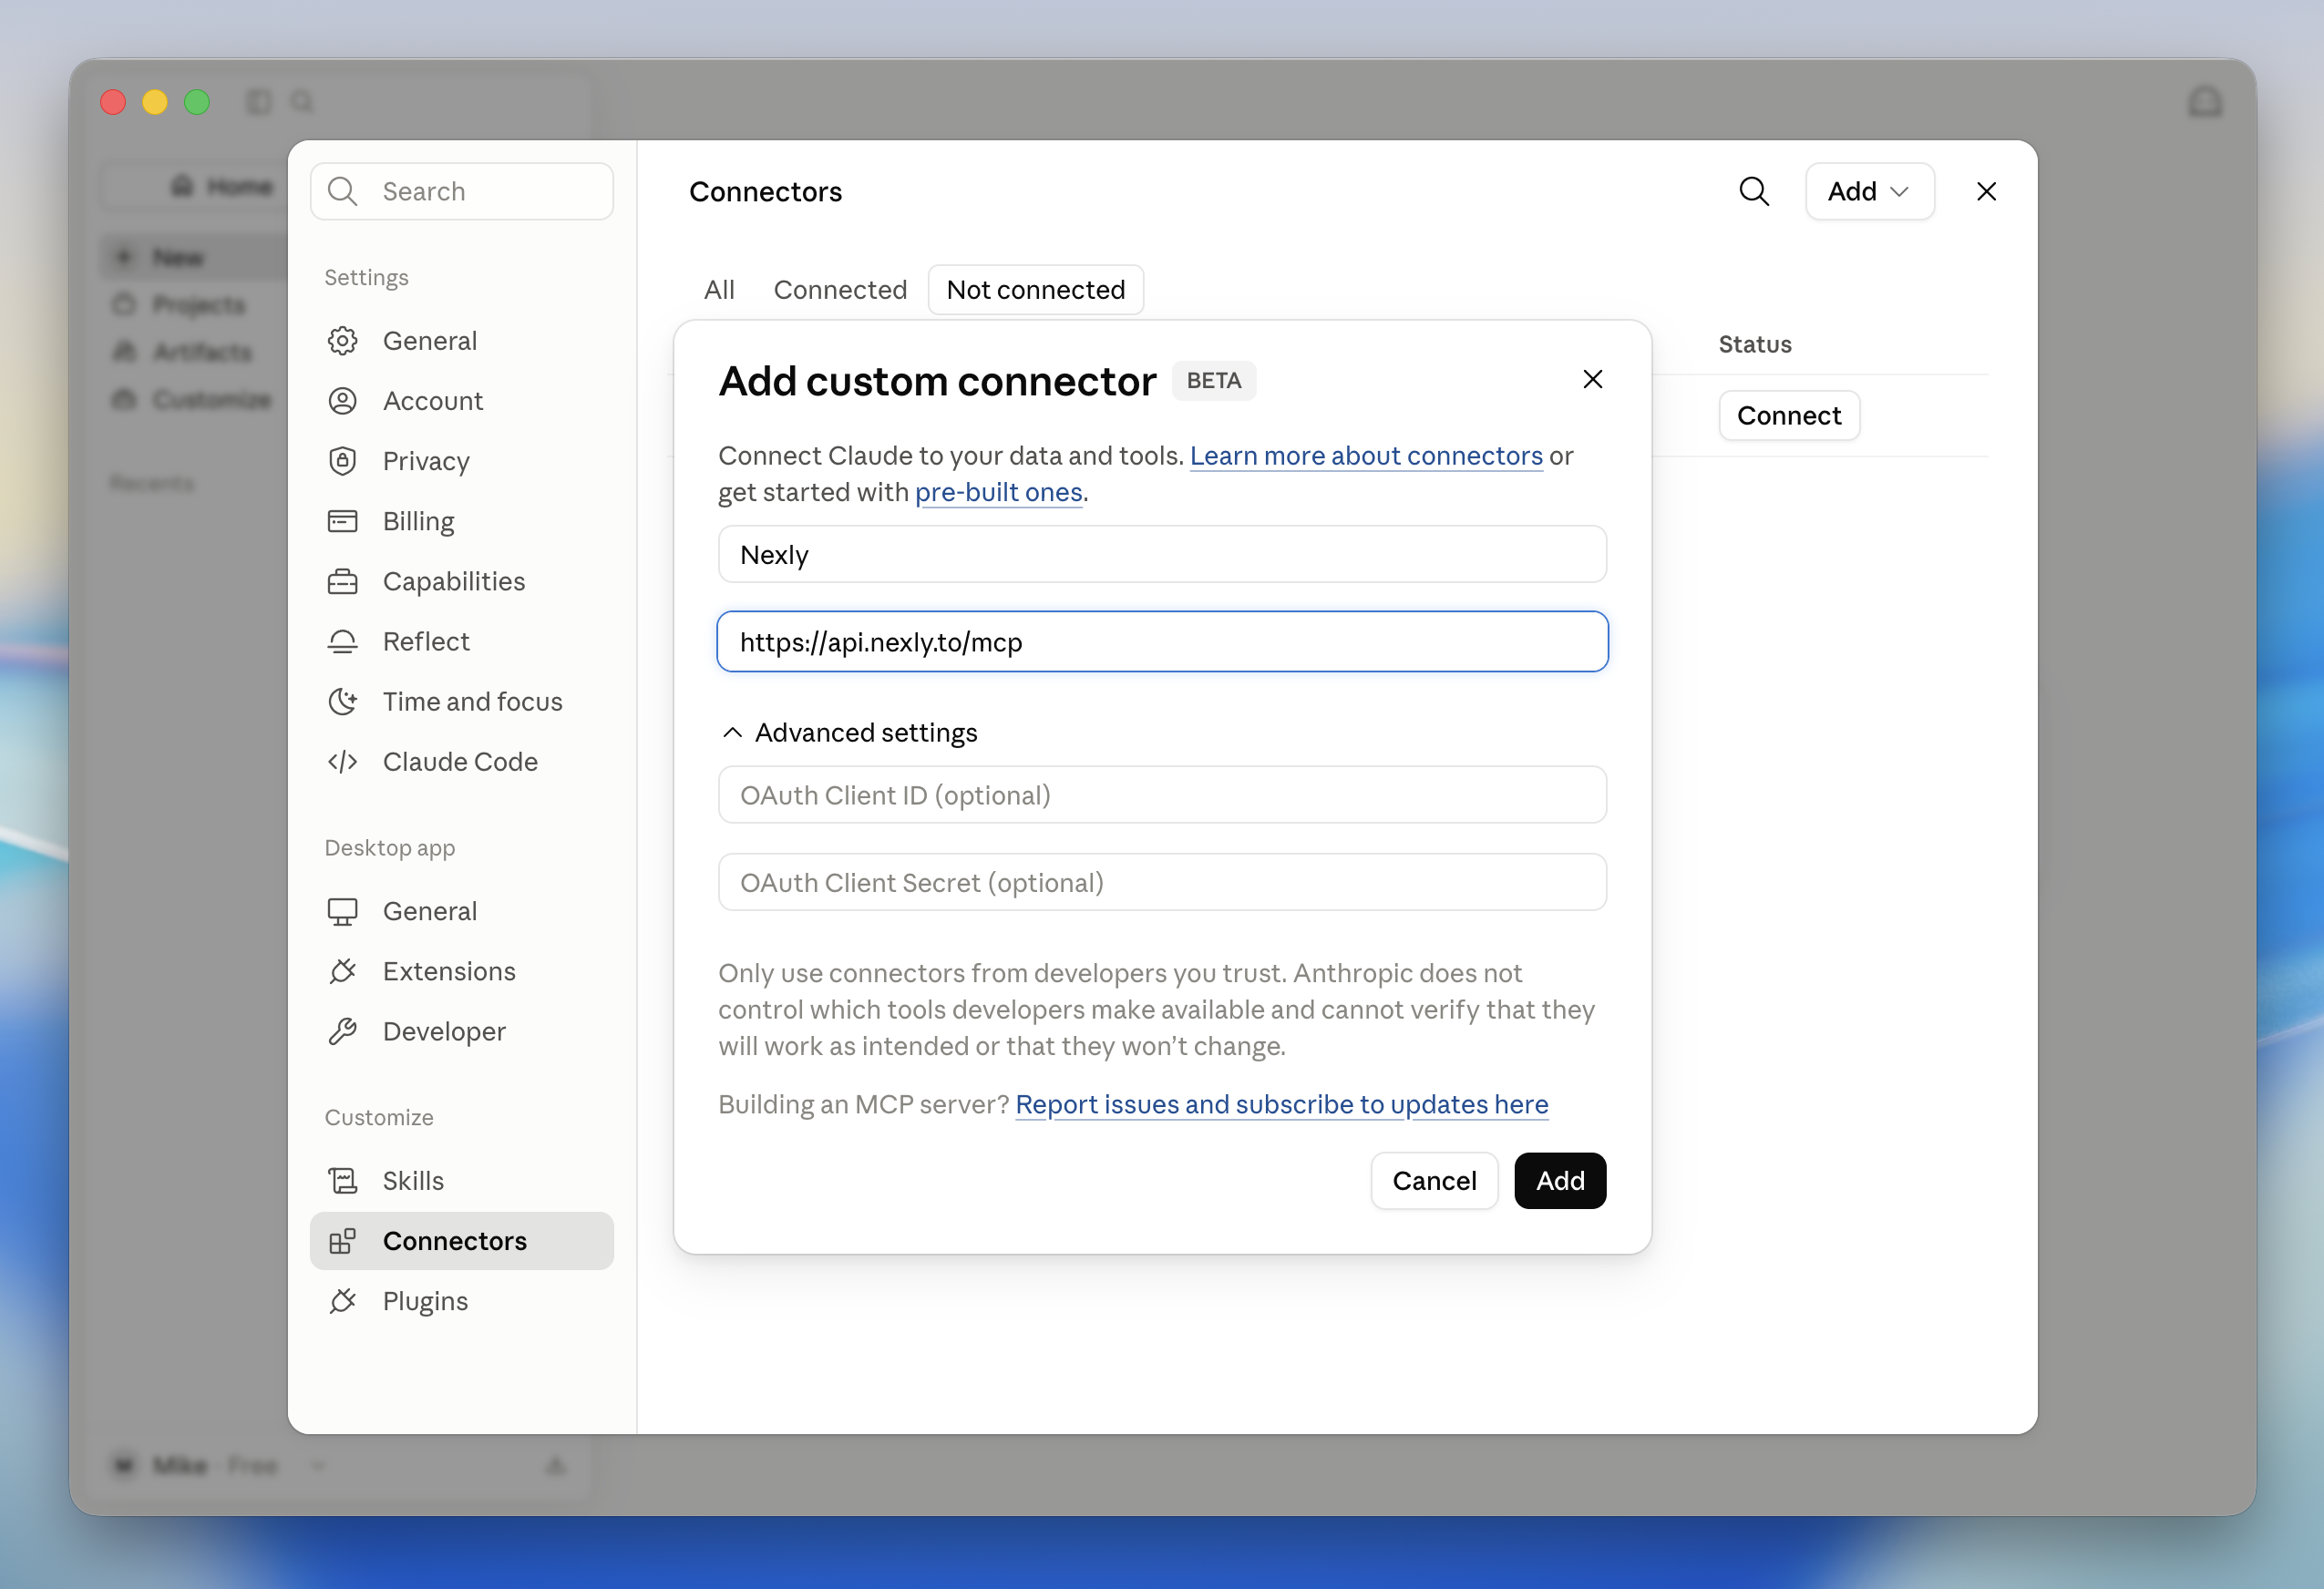
Task: Click Home in the background app window
Action: pyautogui.click(x=222, y=186)
